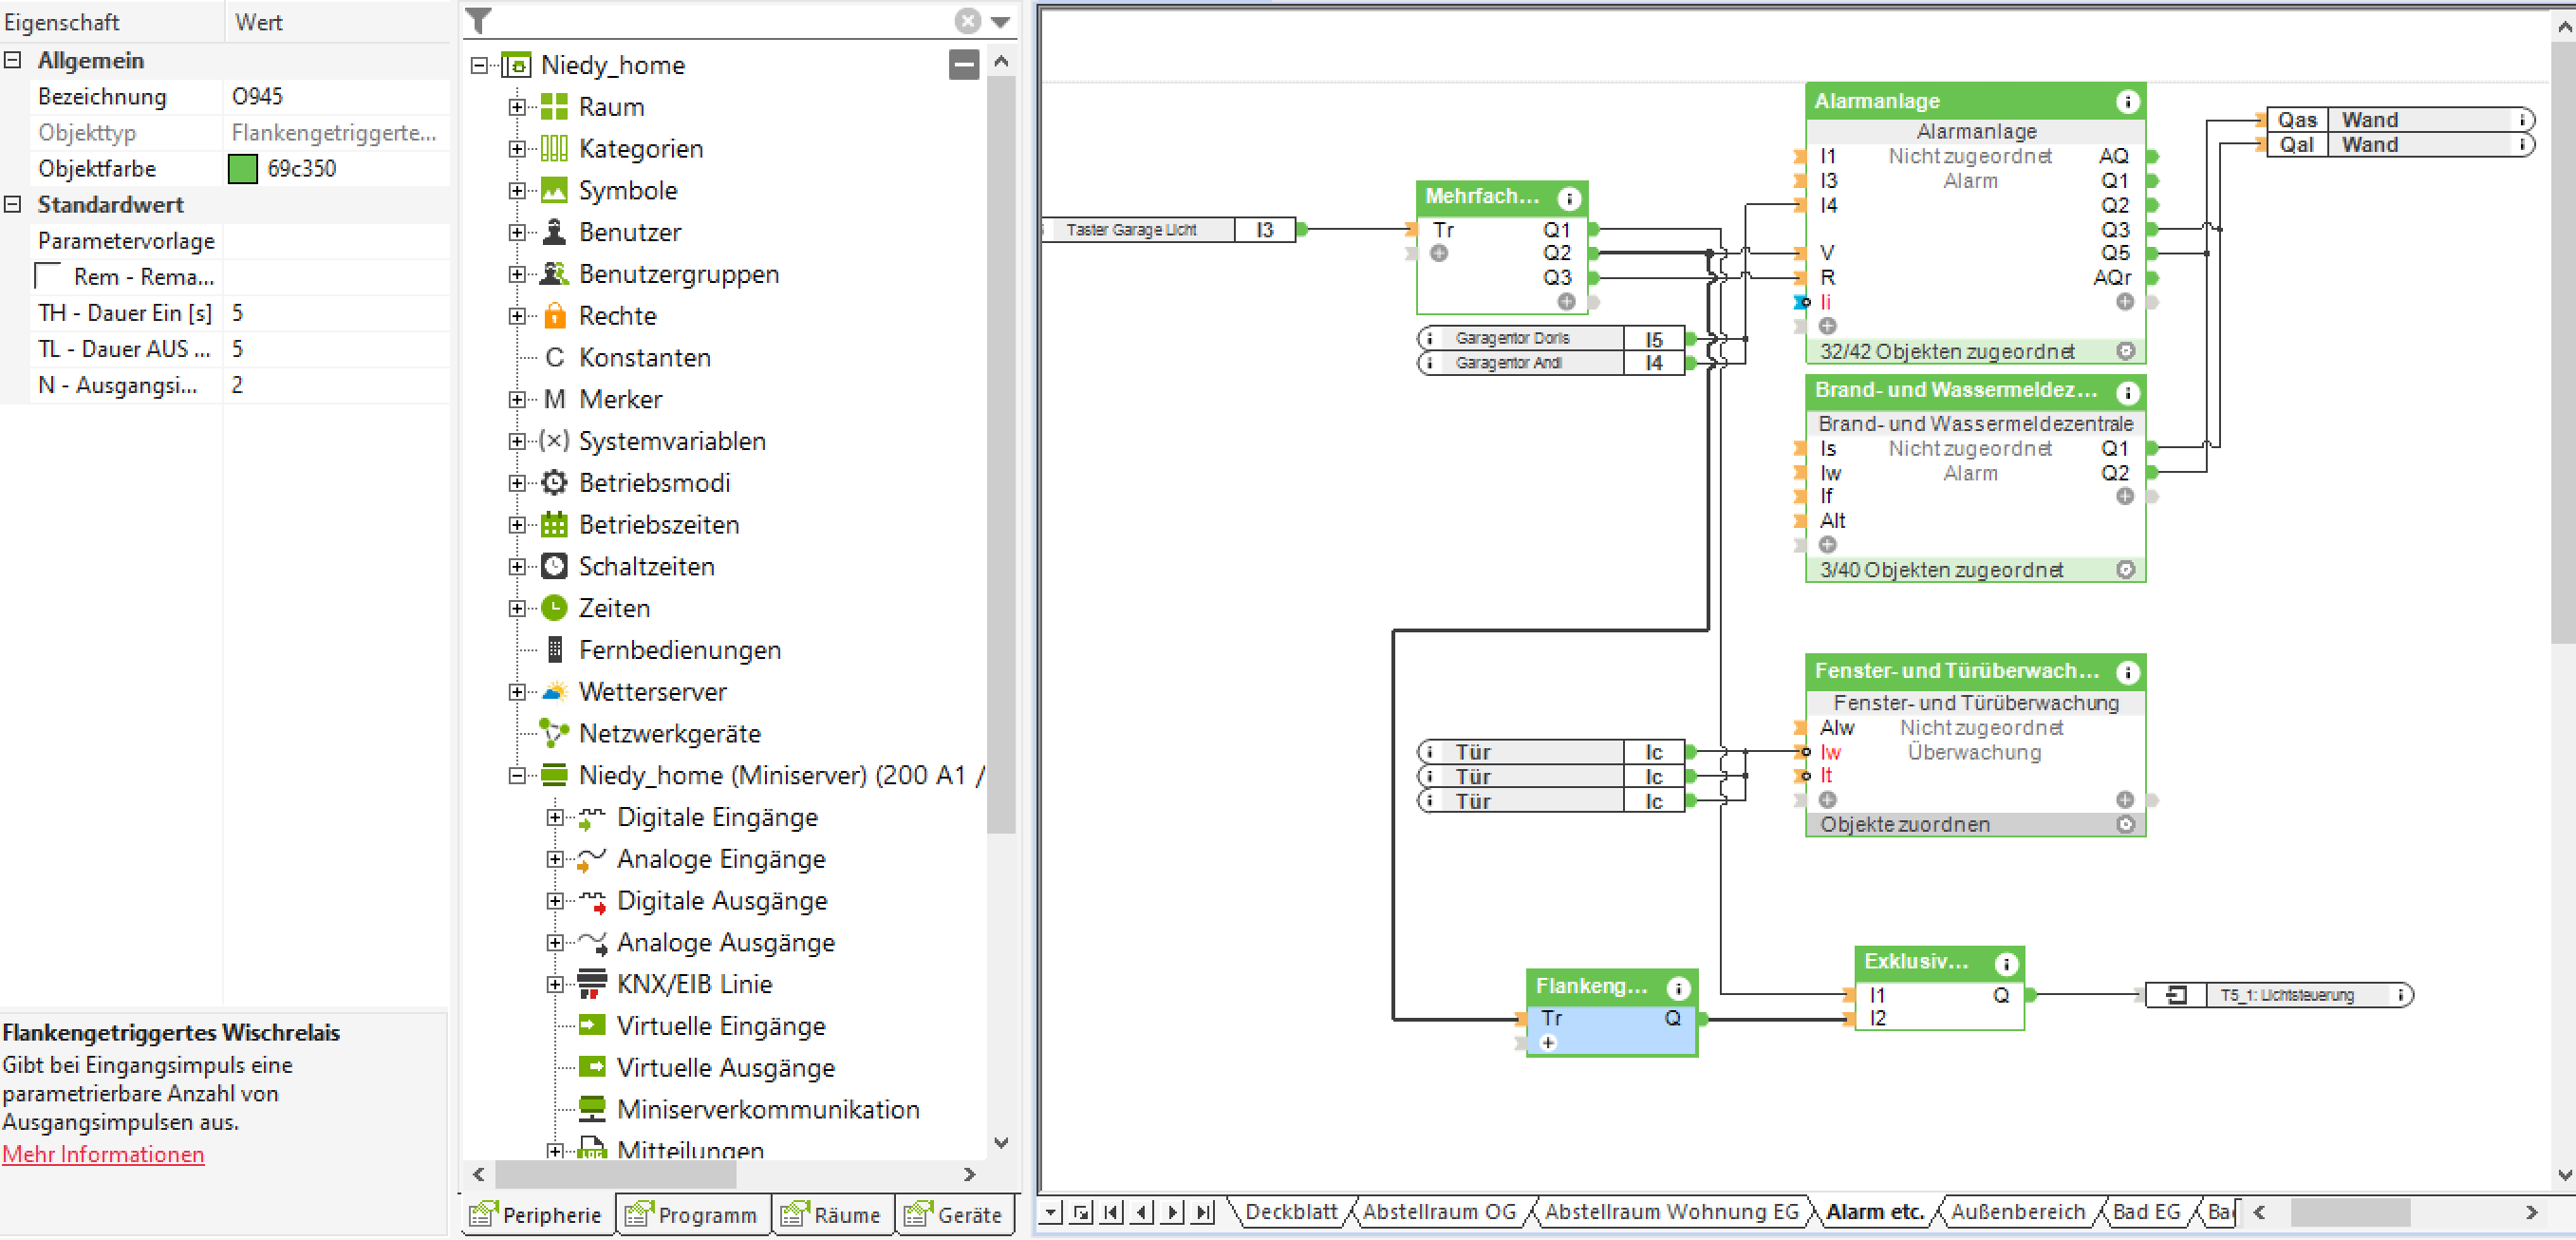
Task: Click the Alarmanlage block info icon
Action: (2127, 101)
